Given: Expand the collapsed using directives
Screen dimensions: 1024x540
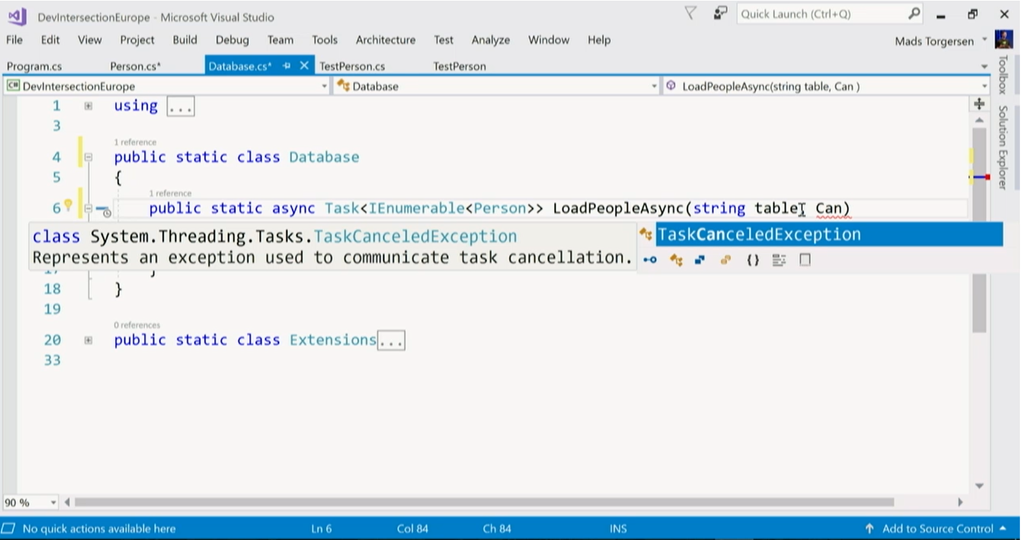Looking at the screenshot, I should click(x=88, y=106).
